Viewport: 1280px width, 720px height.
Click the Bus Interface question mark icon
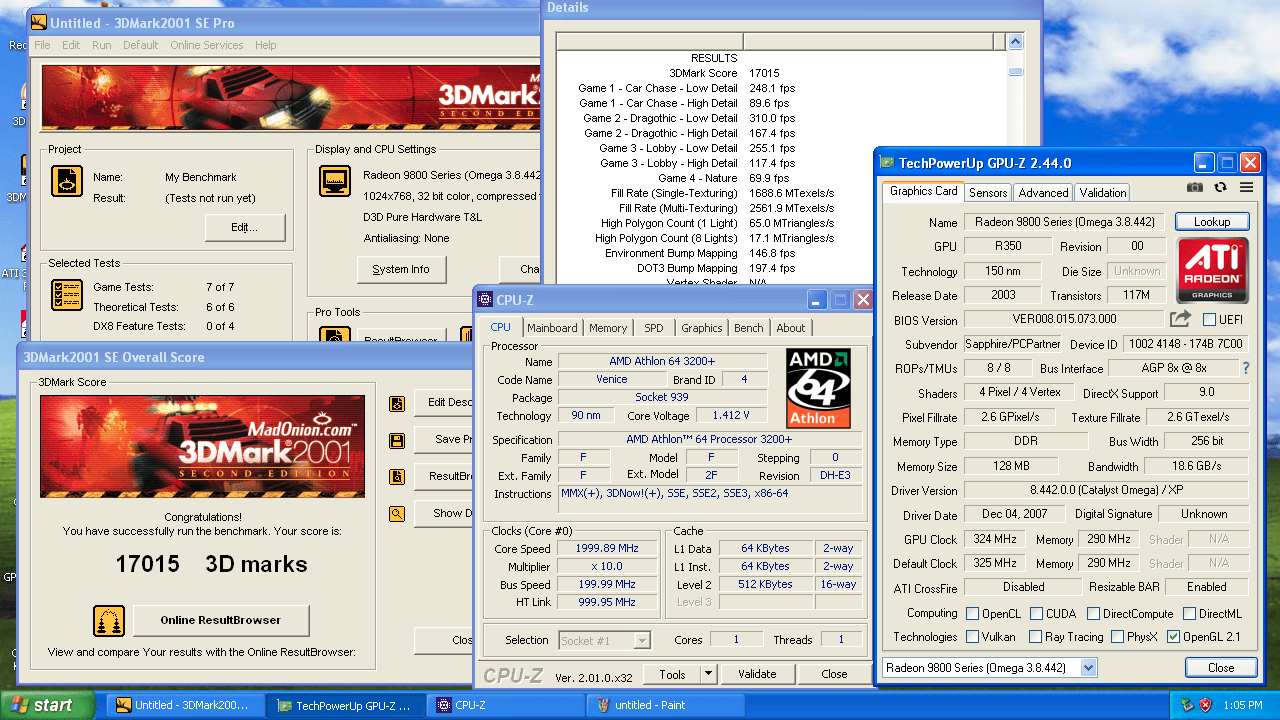(x=1246, y=369)
